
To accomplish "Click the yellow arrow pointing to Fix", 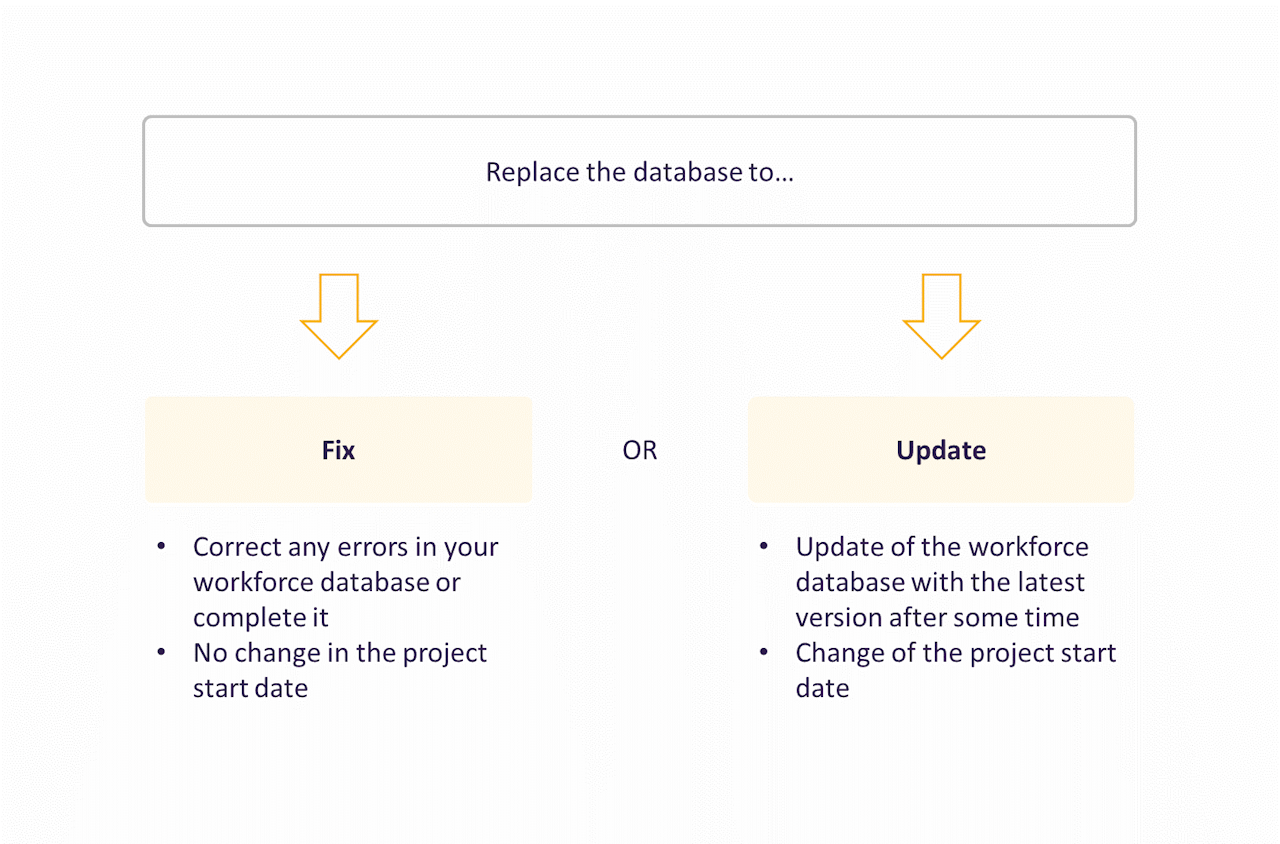I will [339, 316].
